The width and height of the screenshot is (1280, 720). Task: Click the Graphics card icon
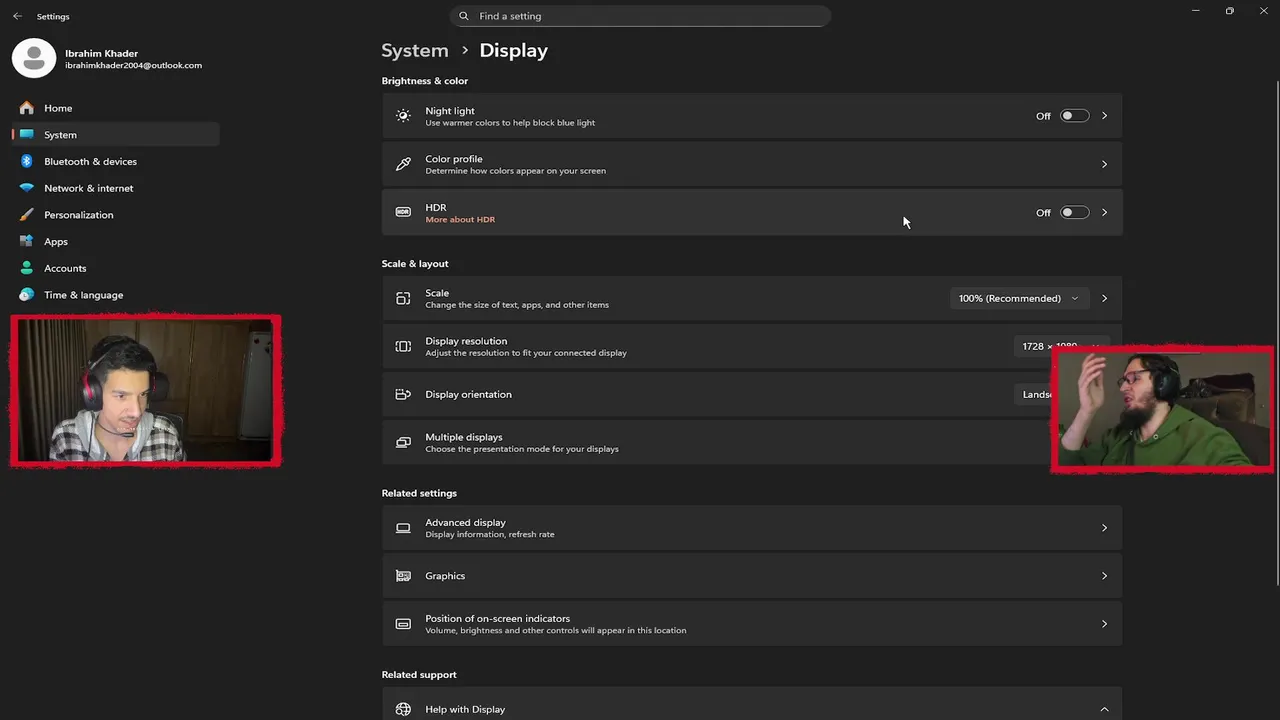[403, 576]
